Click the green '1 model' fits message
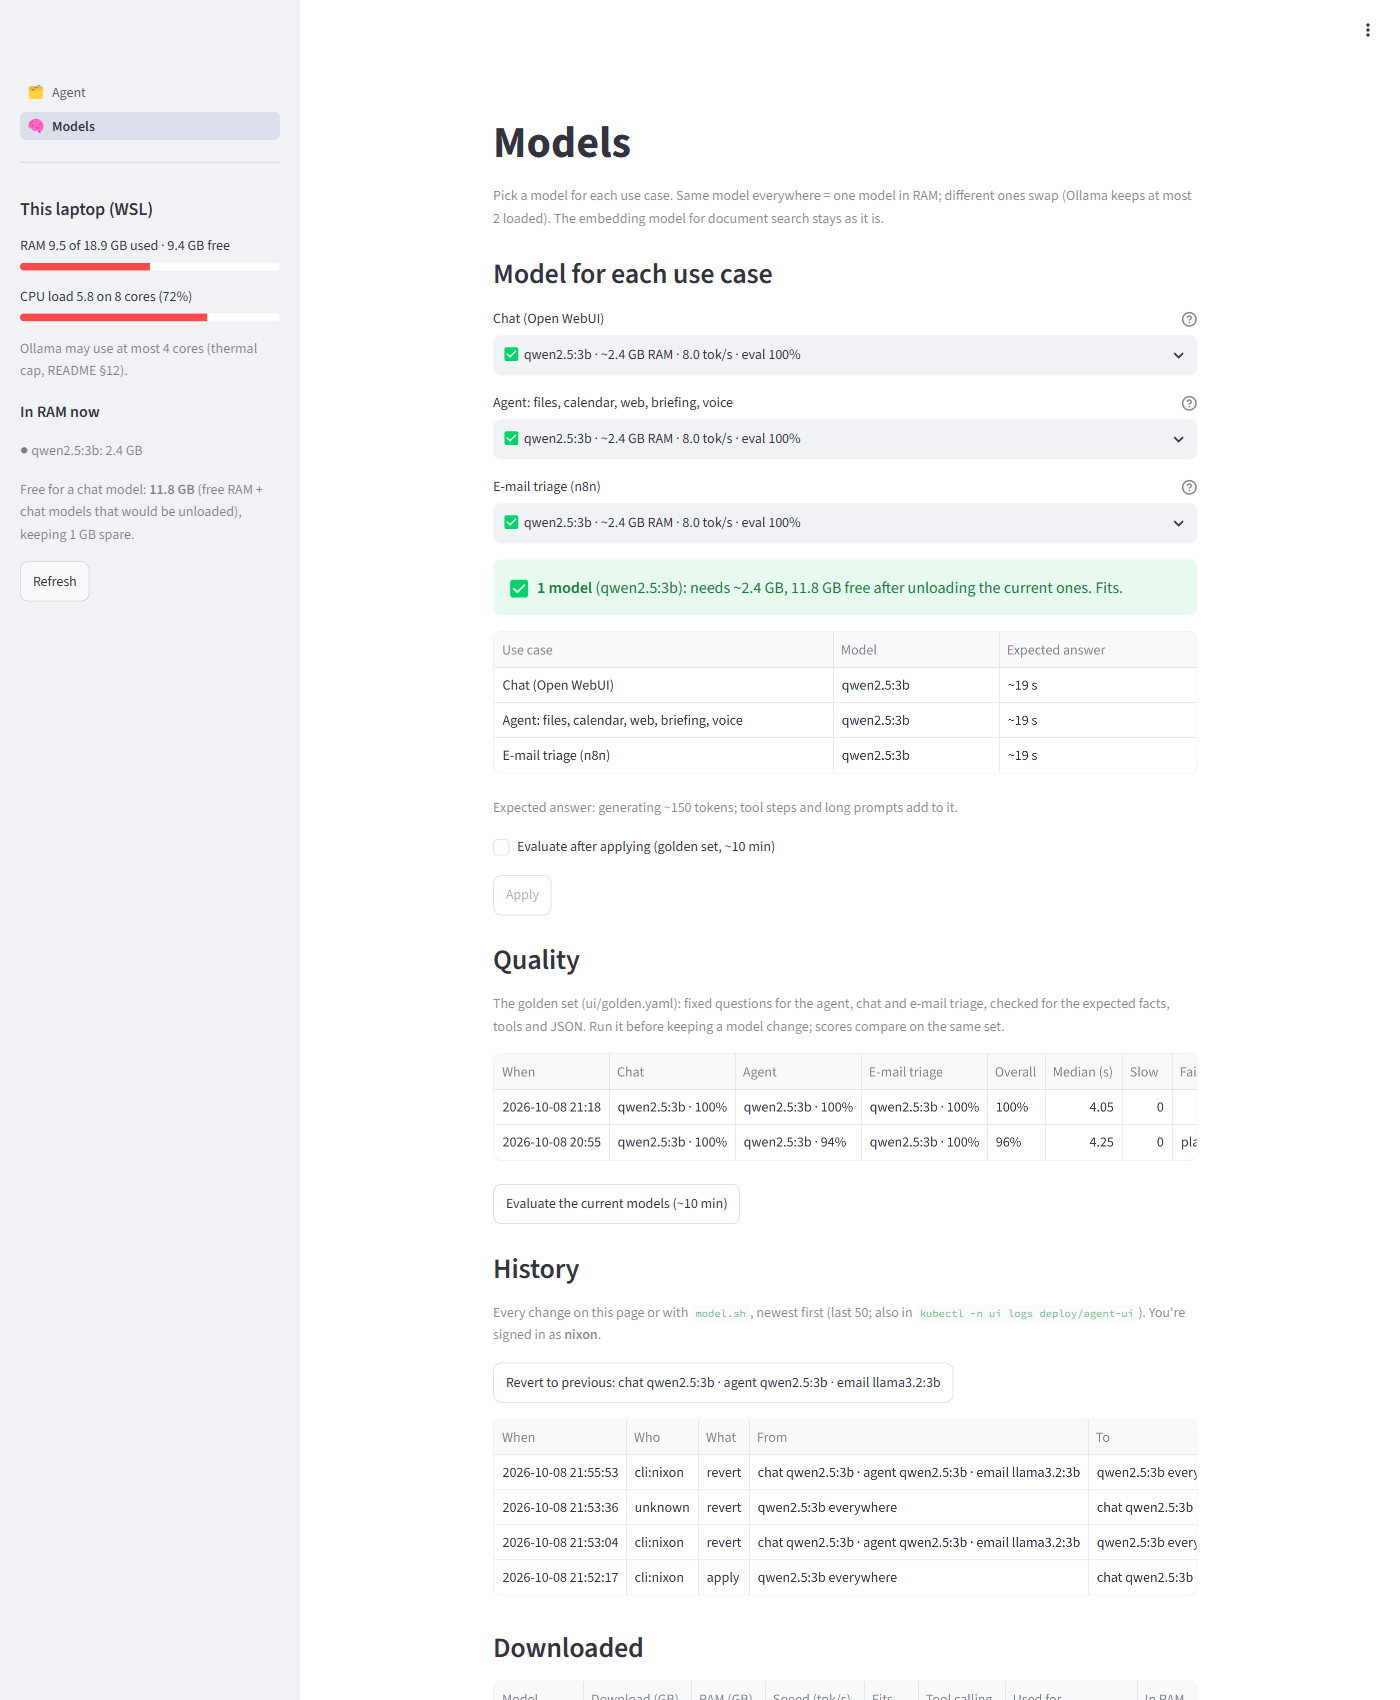 (845, 588)
